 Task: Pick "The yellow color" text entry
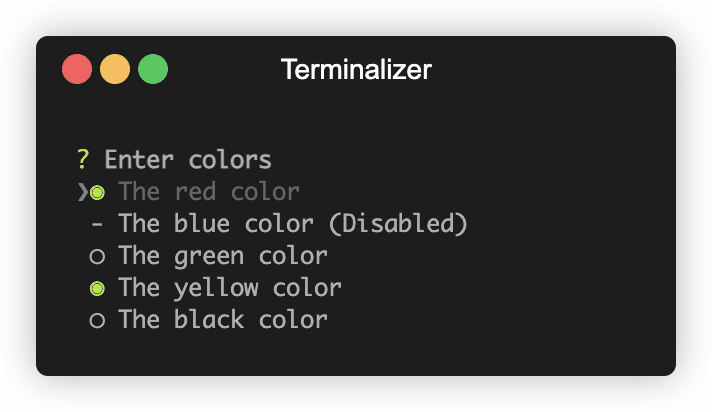pos(229,289)
